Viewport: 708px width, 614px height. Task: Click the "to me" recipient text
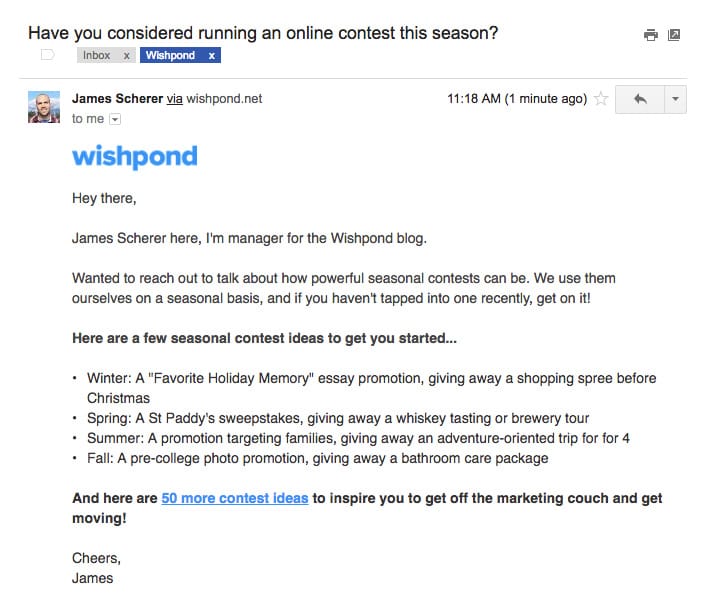pos(88,119)
